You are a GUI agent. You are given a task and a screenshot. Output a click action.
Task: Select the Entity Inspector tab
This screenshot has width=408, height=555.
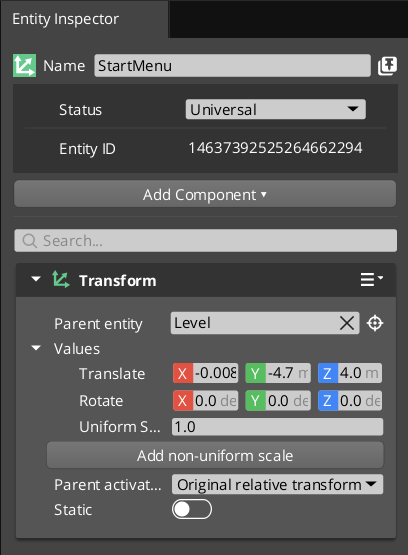(x=66, y=19)
